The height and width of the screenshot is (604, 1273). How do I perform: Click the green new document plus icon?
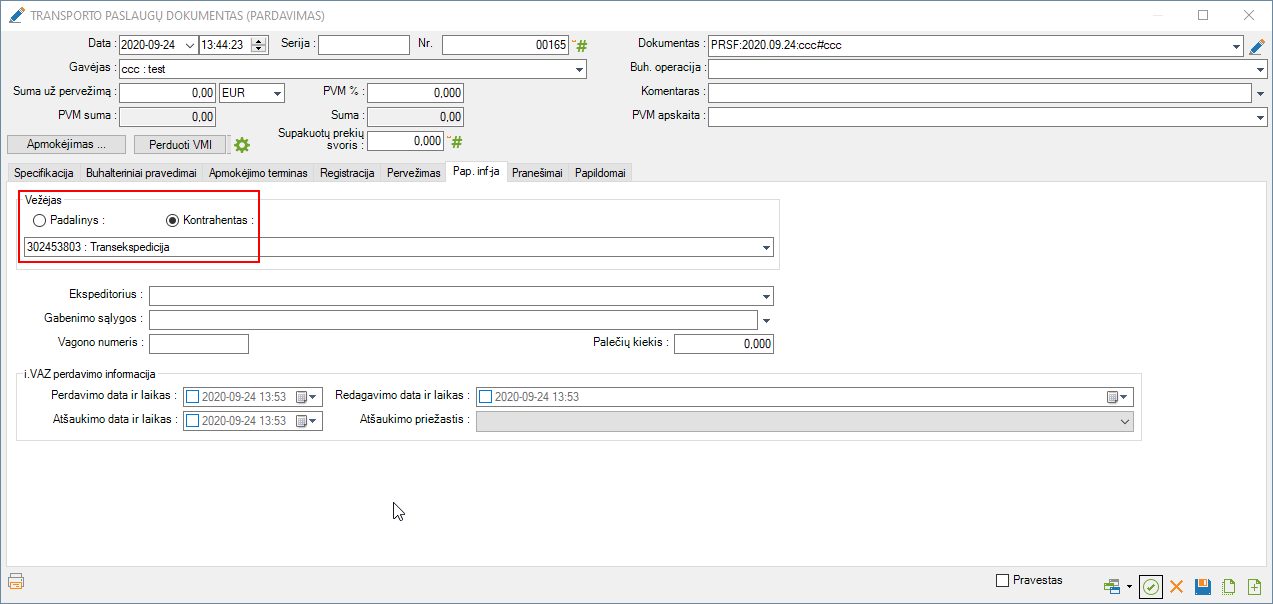click(1254, 587)
